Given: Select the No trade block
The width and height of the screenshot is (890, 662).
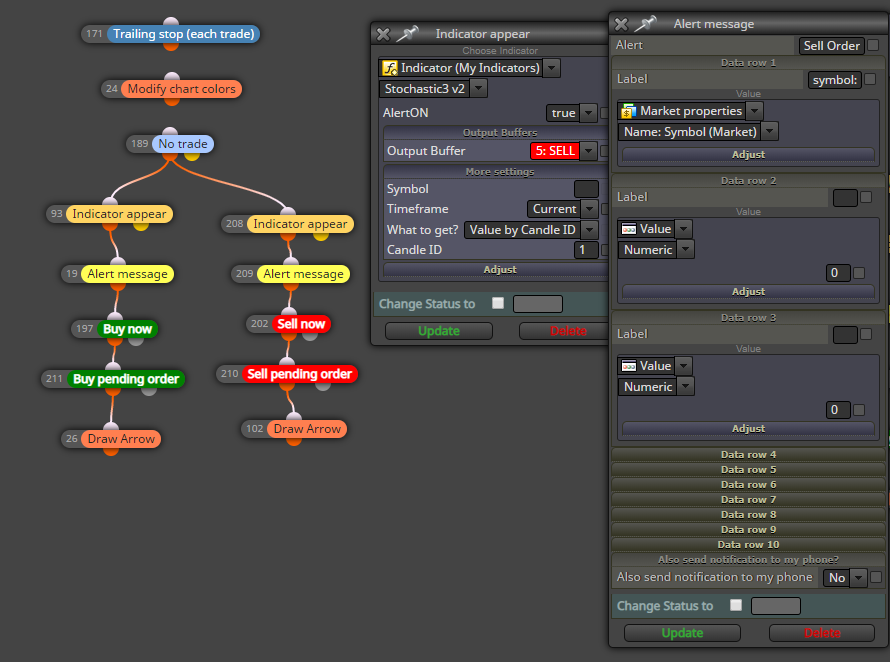Looking at the screenshot, I should (x=183, y=144).
